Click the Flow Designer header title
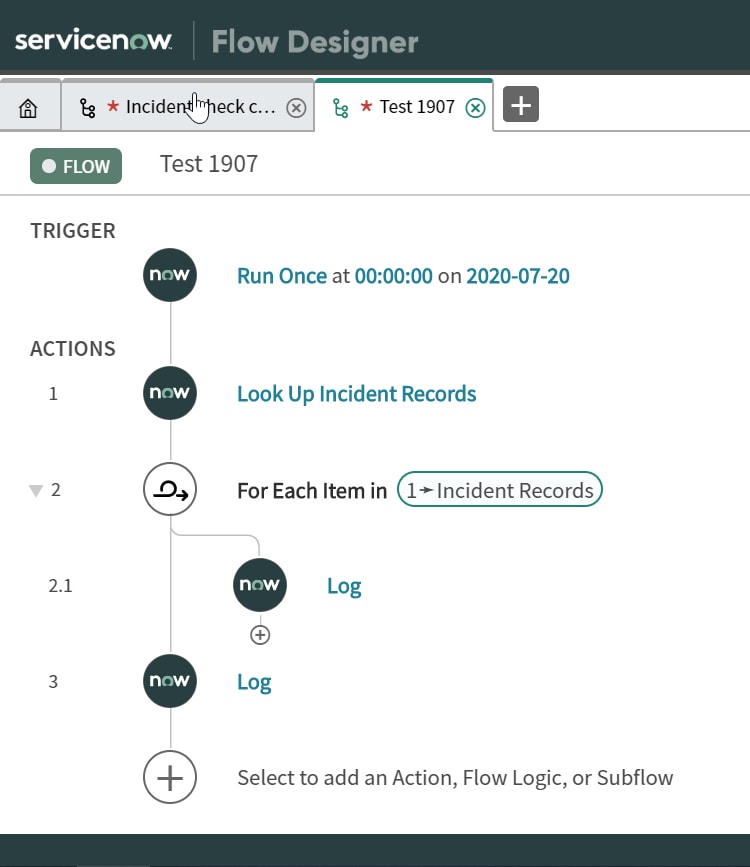The height and width of the screenshot is (867, 750). [x=315, y=42]
